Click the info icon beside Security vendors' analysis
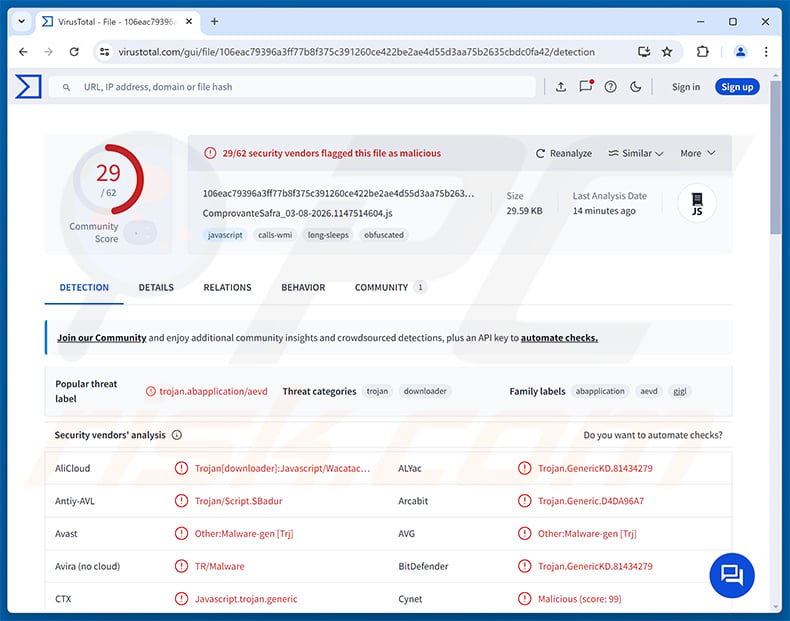 coord(177,435)
